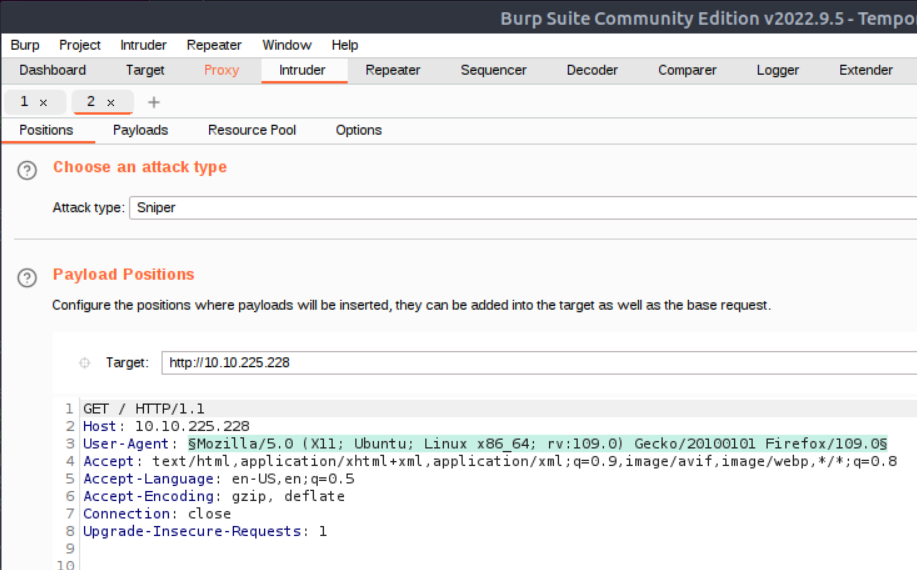Add a new Intruder tab with plus icon

(153, 103)
